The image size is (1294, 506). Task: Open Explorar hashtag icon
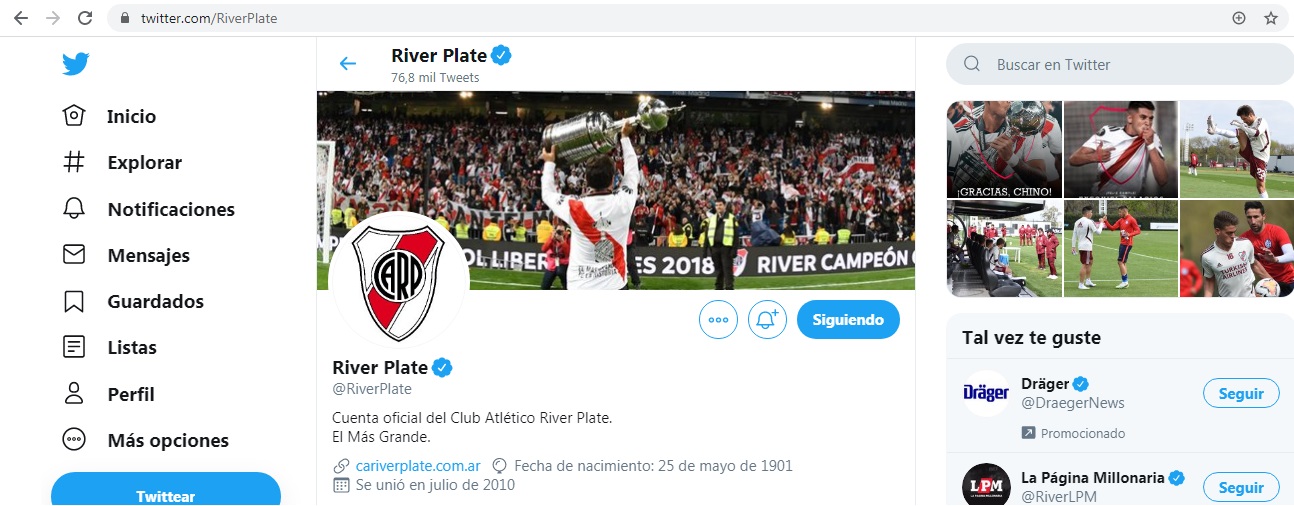[x=74, y=162]
